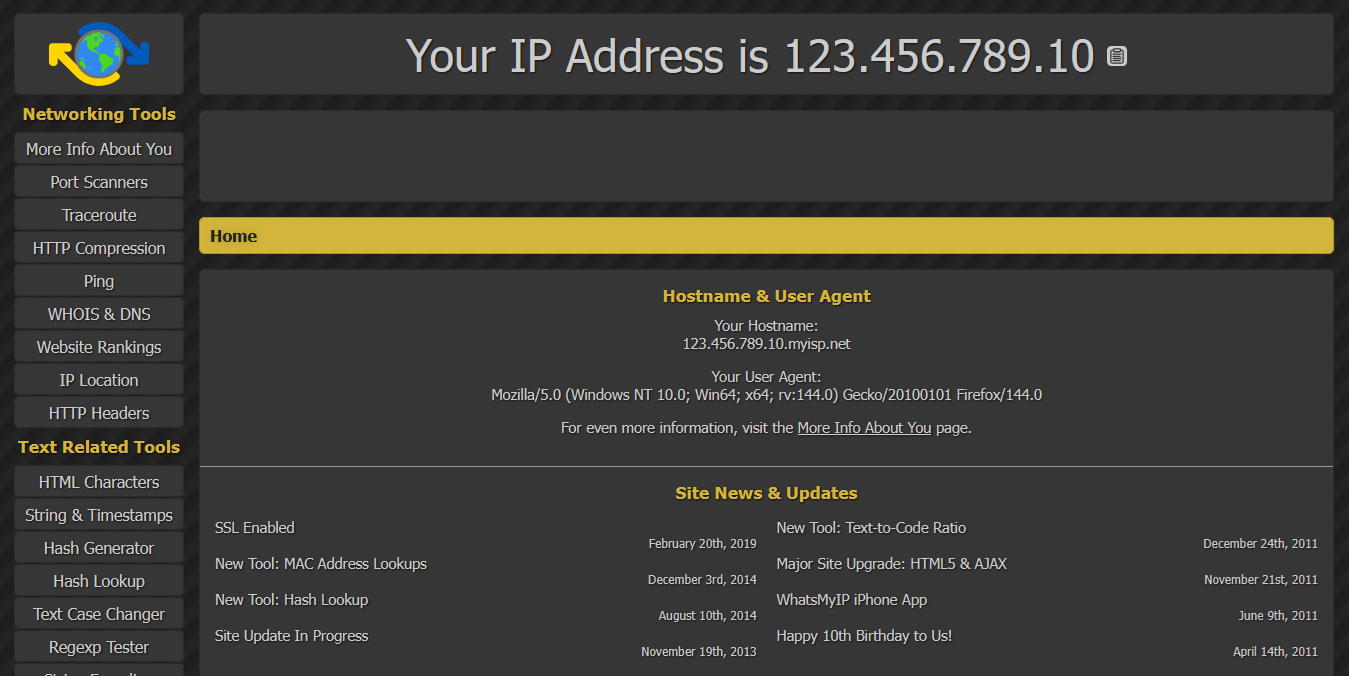Launch the Hash Generator tool
Screen dimensions: 1349x676
click(x=99, y=548)
